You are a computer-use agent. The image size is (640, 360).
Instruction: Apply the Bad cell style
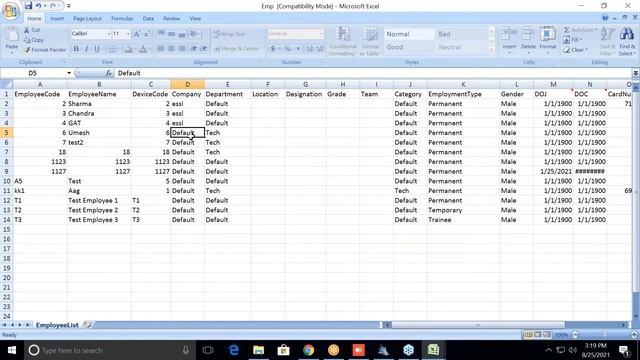coord(461,34)
